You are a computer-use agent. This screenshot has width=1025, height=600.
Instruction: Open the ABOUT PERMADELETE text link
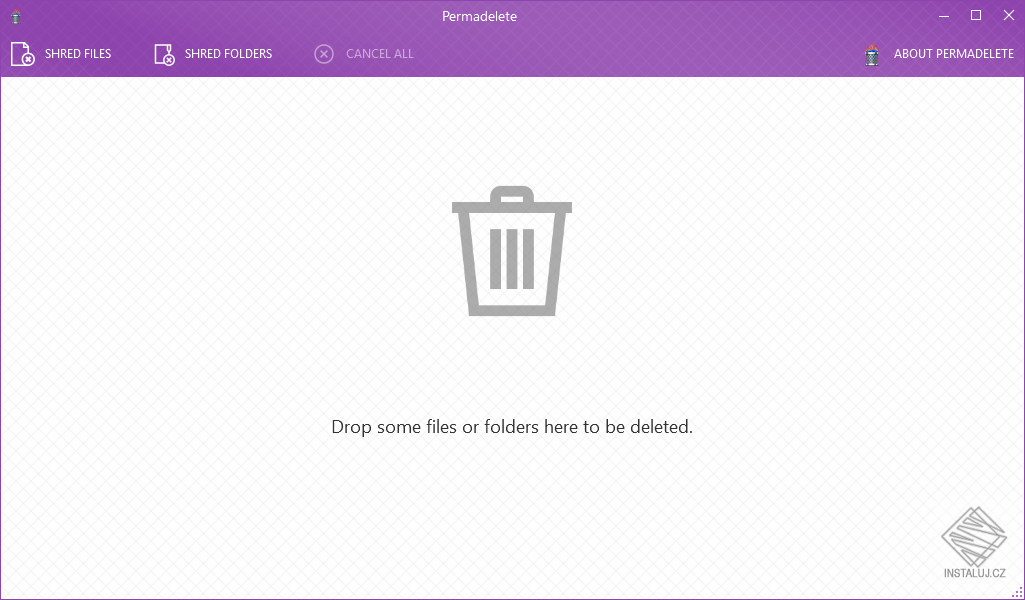[954, 54]
